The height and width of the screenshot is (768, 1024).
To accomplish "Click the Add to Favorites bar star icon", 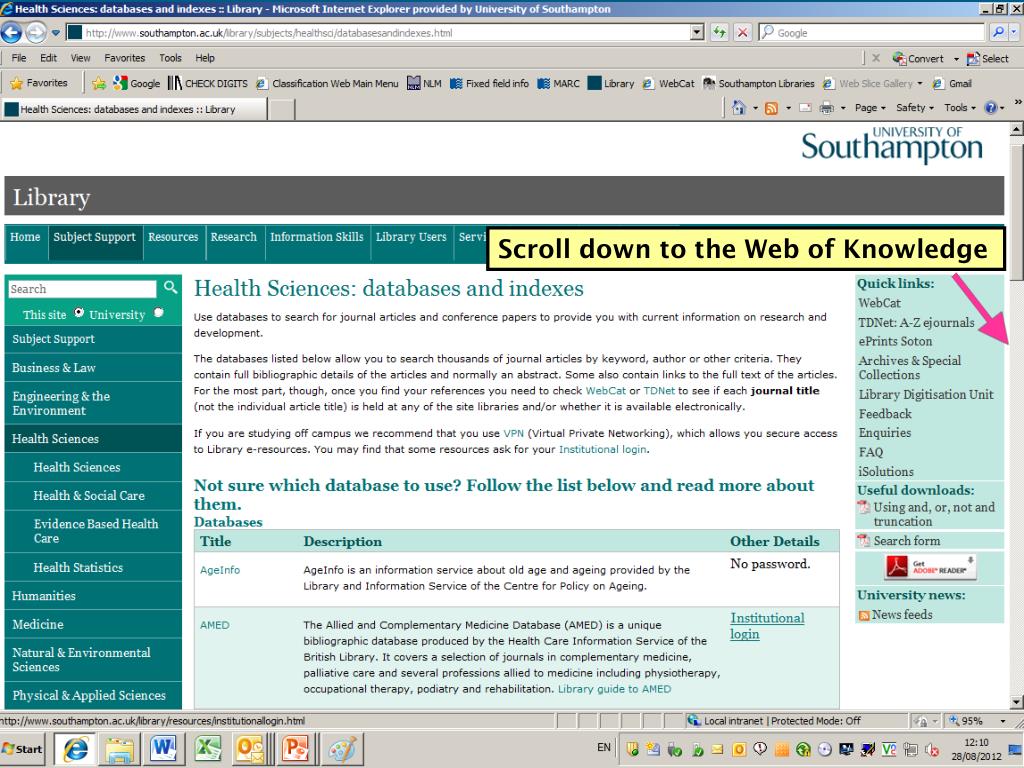I will point(99,83).
